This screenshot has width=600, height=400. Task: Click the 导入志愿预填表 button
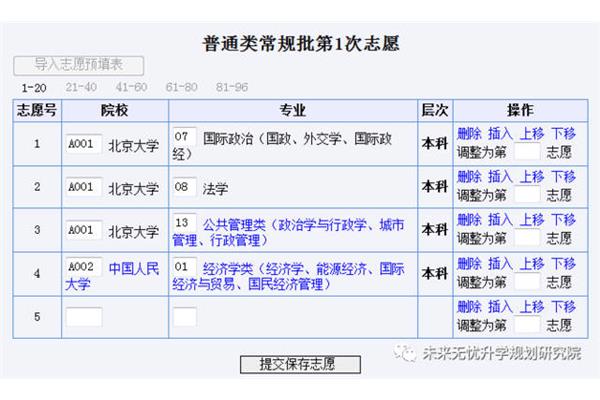coord(78,65)
